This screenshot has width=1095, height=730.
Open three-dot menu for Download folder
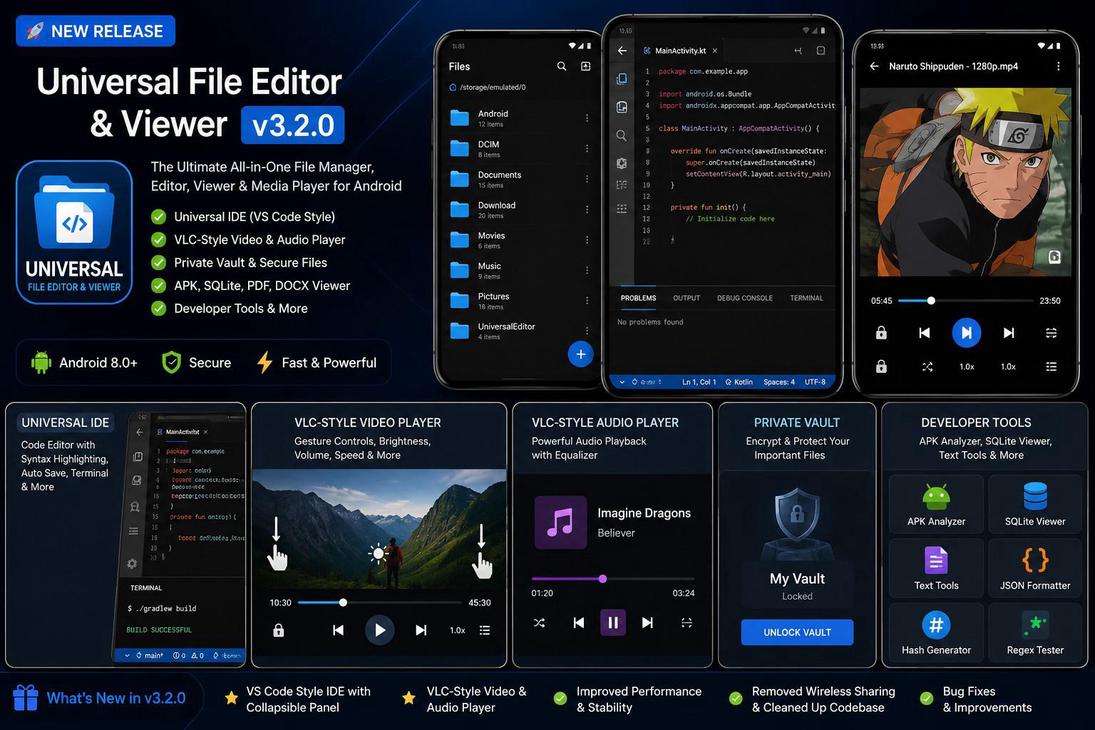click(x=587, y=210)
